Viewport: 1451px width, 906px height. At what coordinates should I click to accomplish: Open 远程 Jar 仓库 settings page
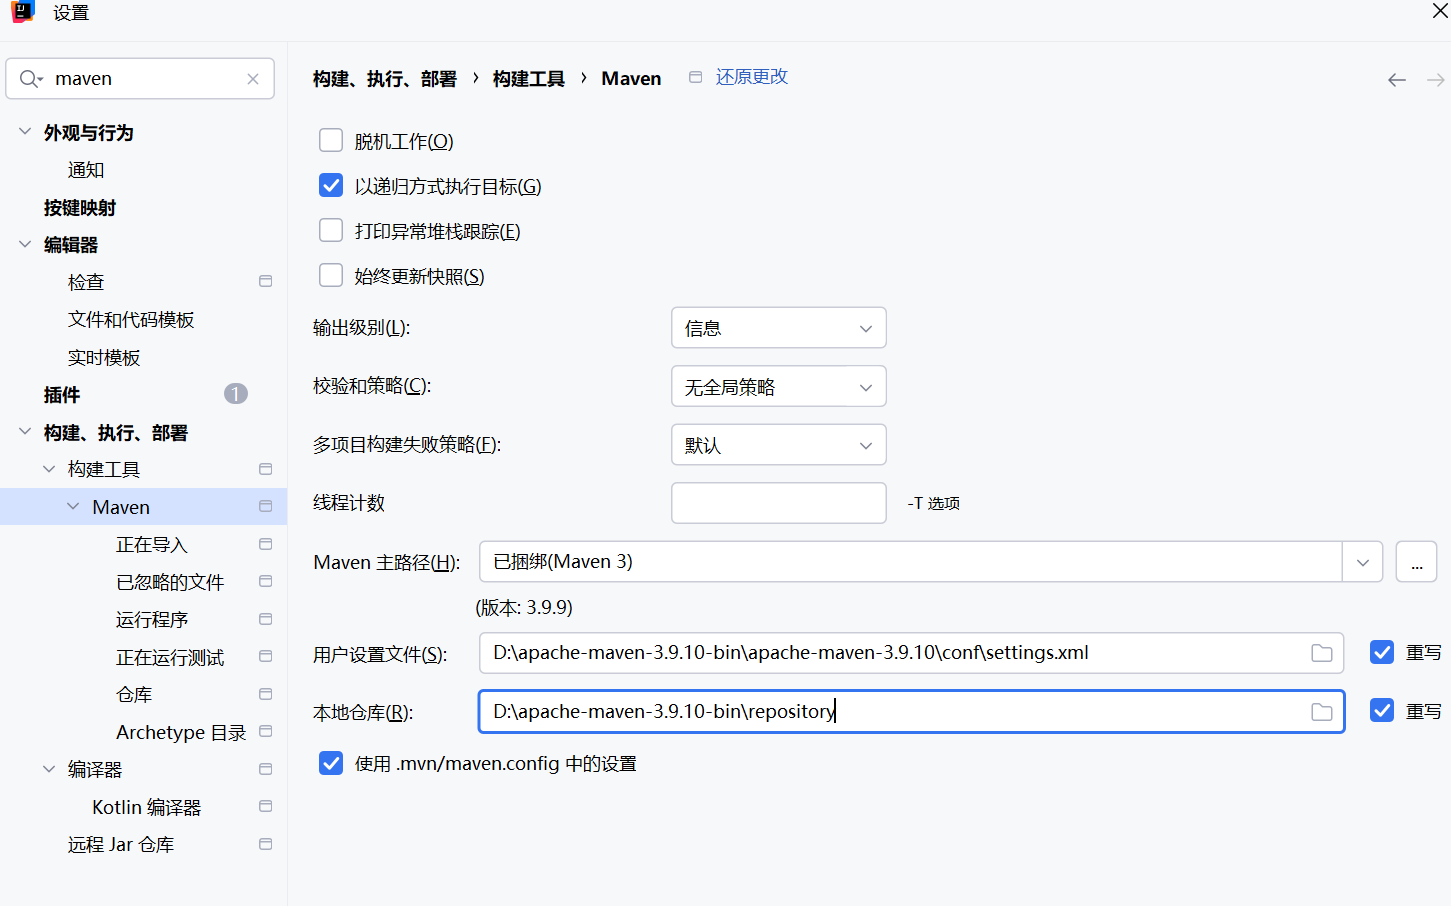point(121,844)
